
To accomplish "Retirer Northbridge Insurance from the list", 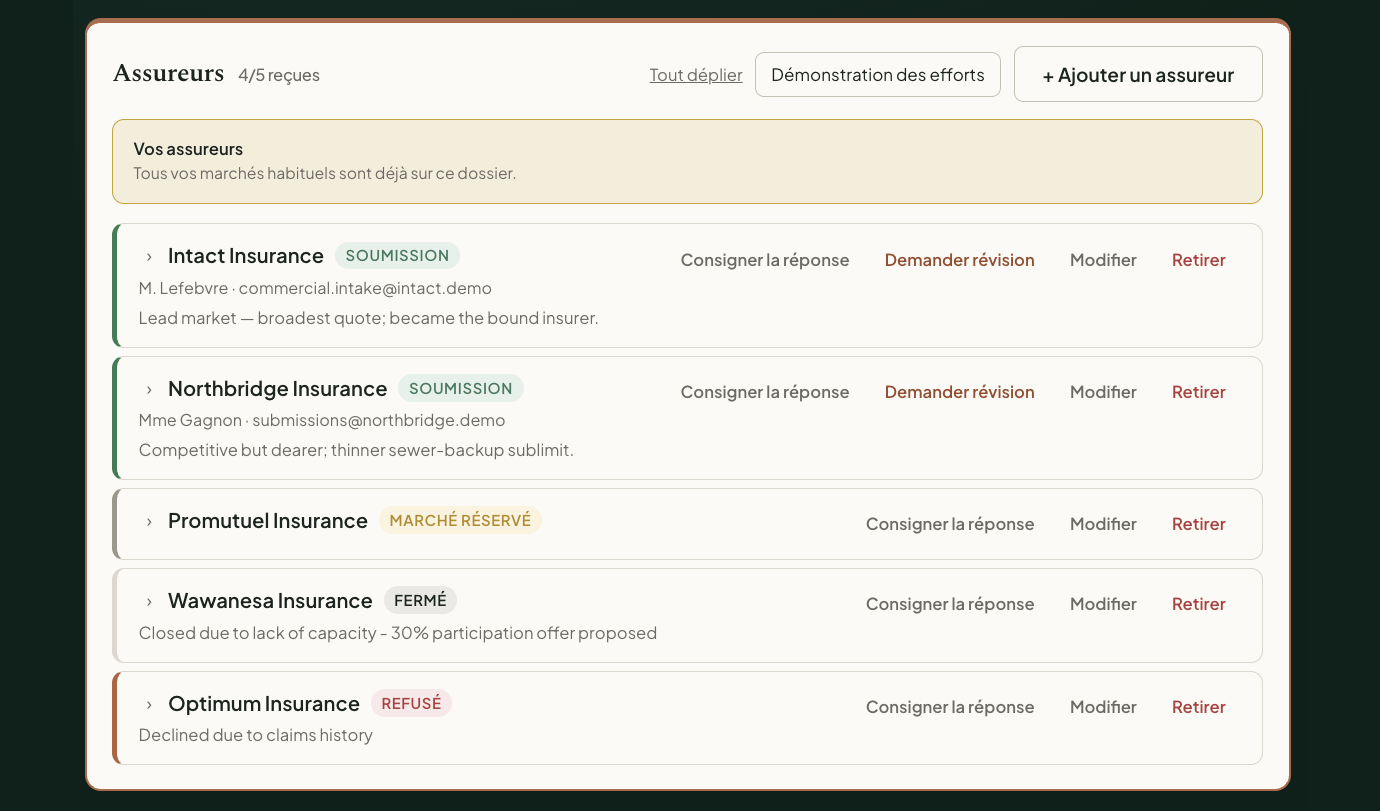I will tap(1199, 392).
